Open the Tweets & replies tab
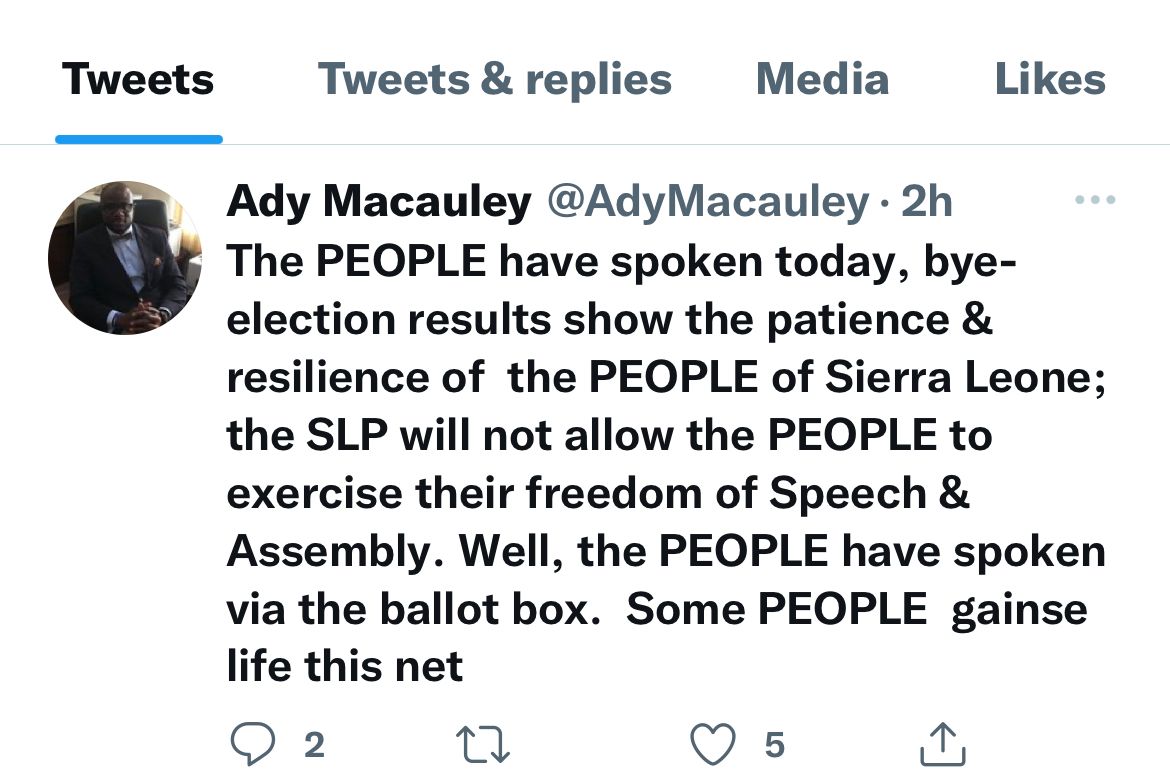This screenshot has width=1170, height=771. pyautogui.click(x=494, y=79)
